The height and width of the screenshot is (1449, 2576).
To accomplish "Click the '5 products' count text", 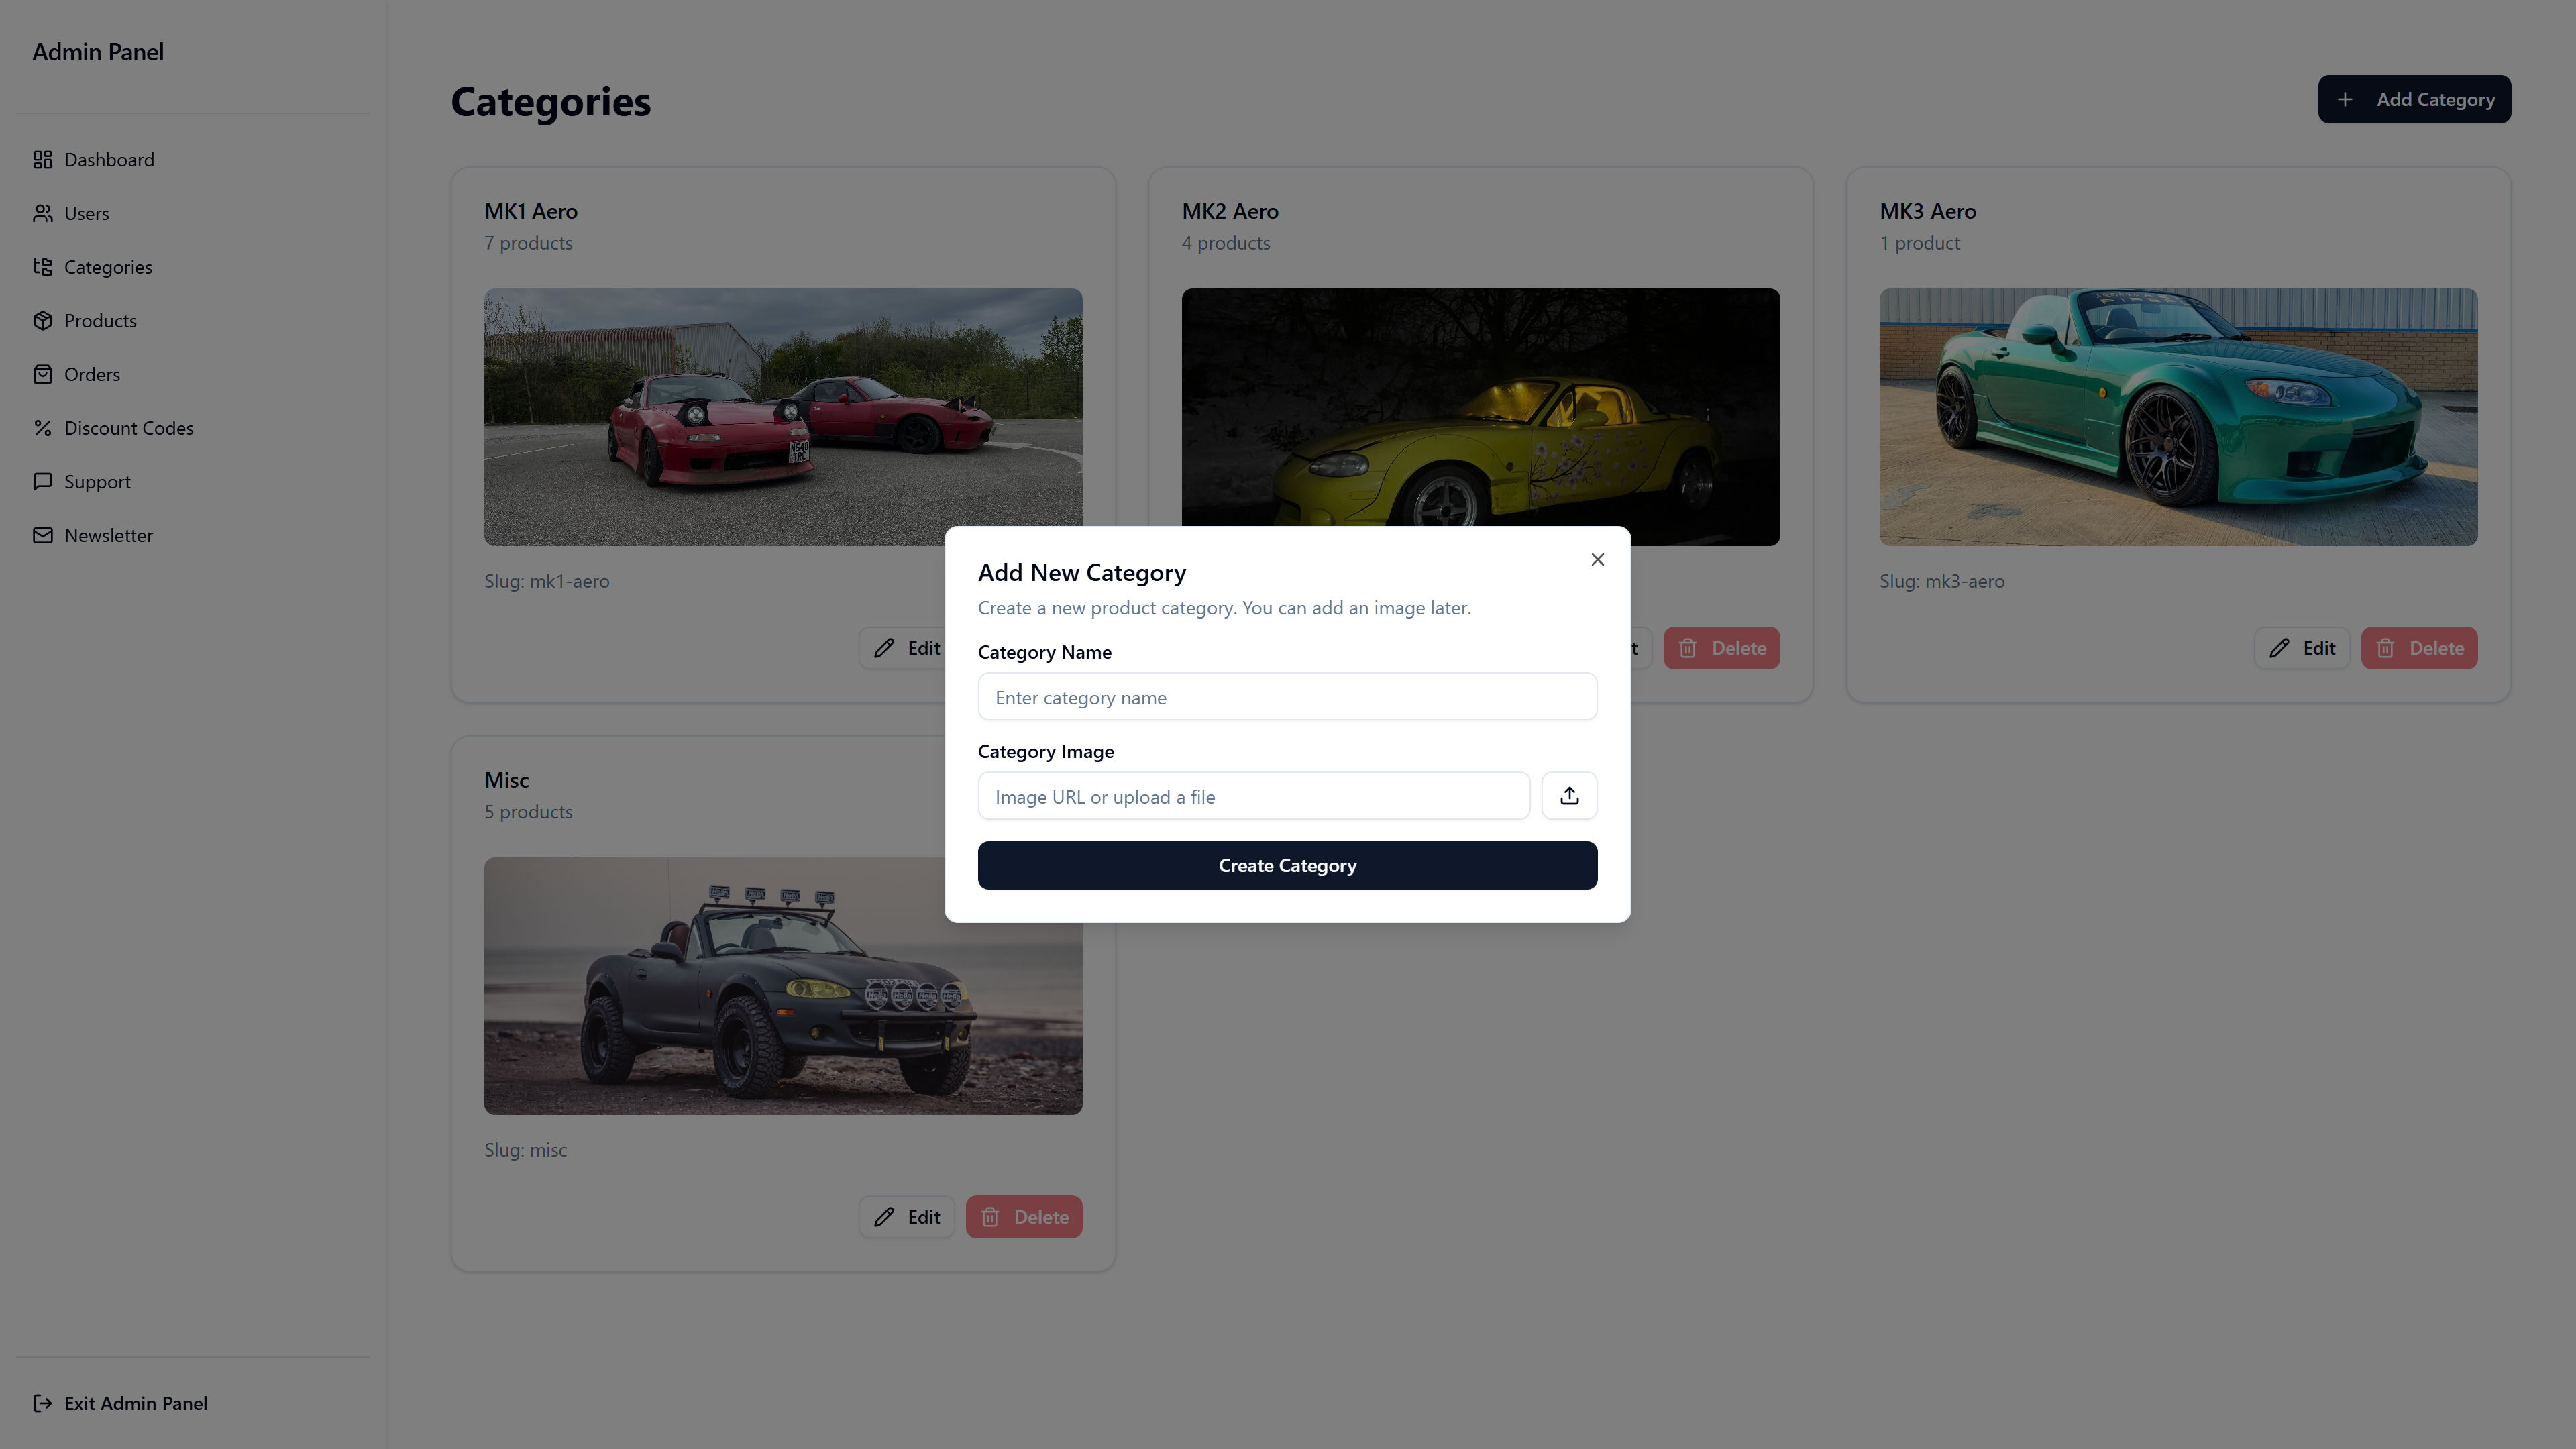I will [x=528, y=812].
